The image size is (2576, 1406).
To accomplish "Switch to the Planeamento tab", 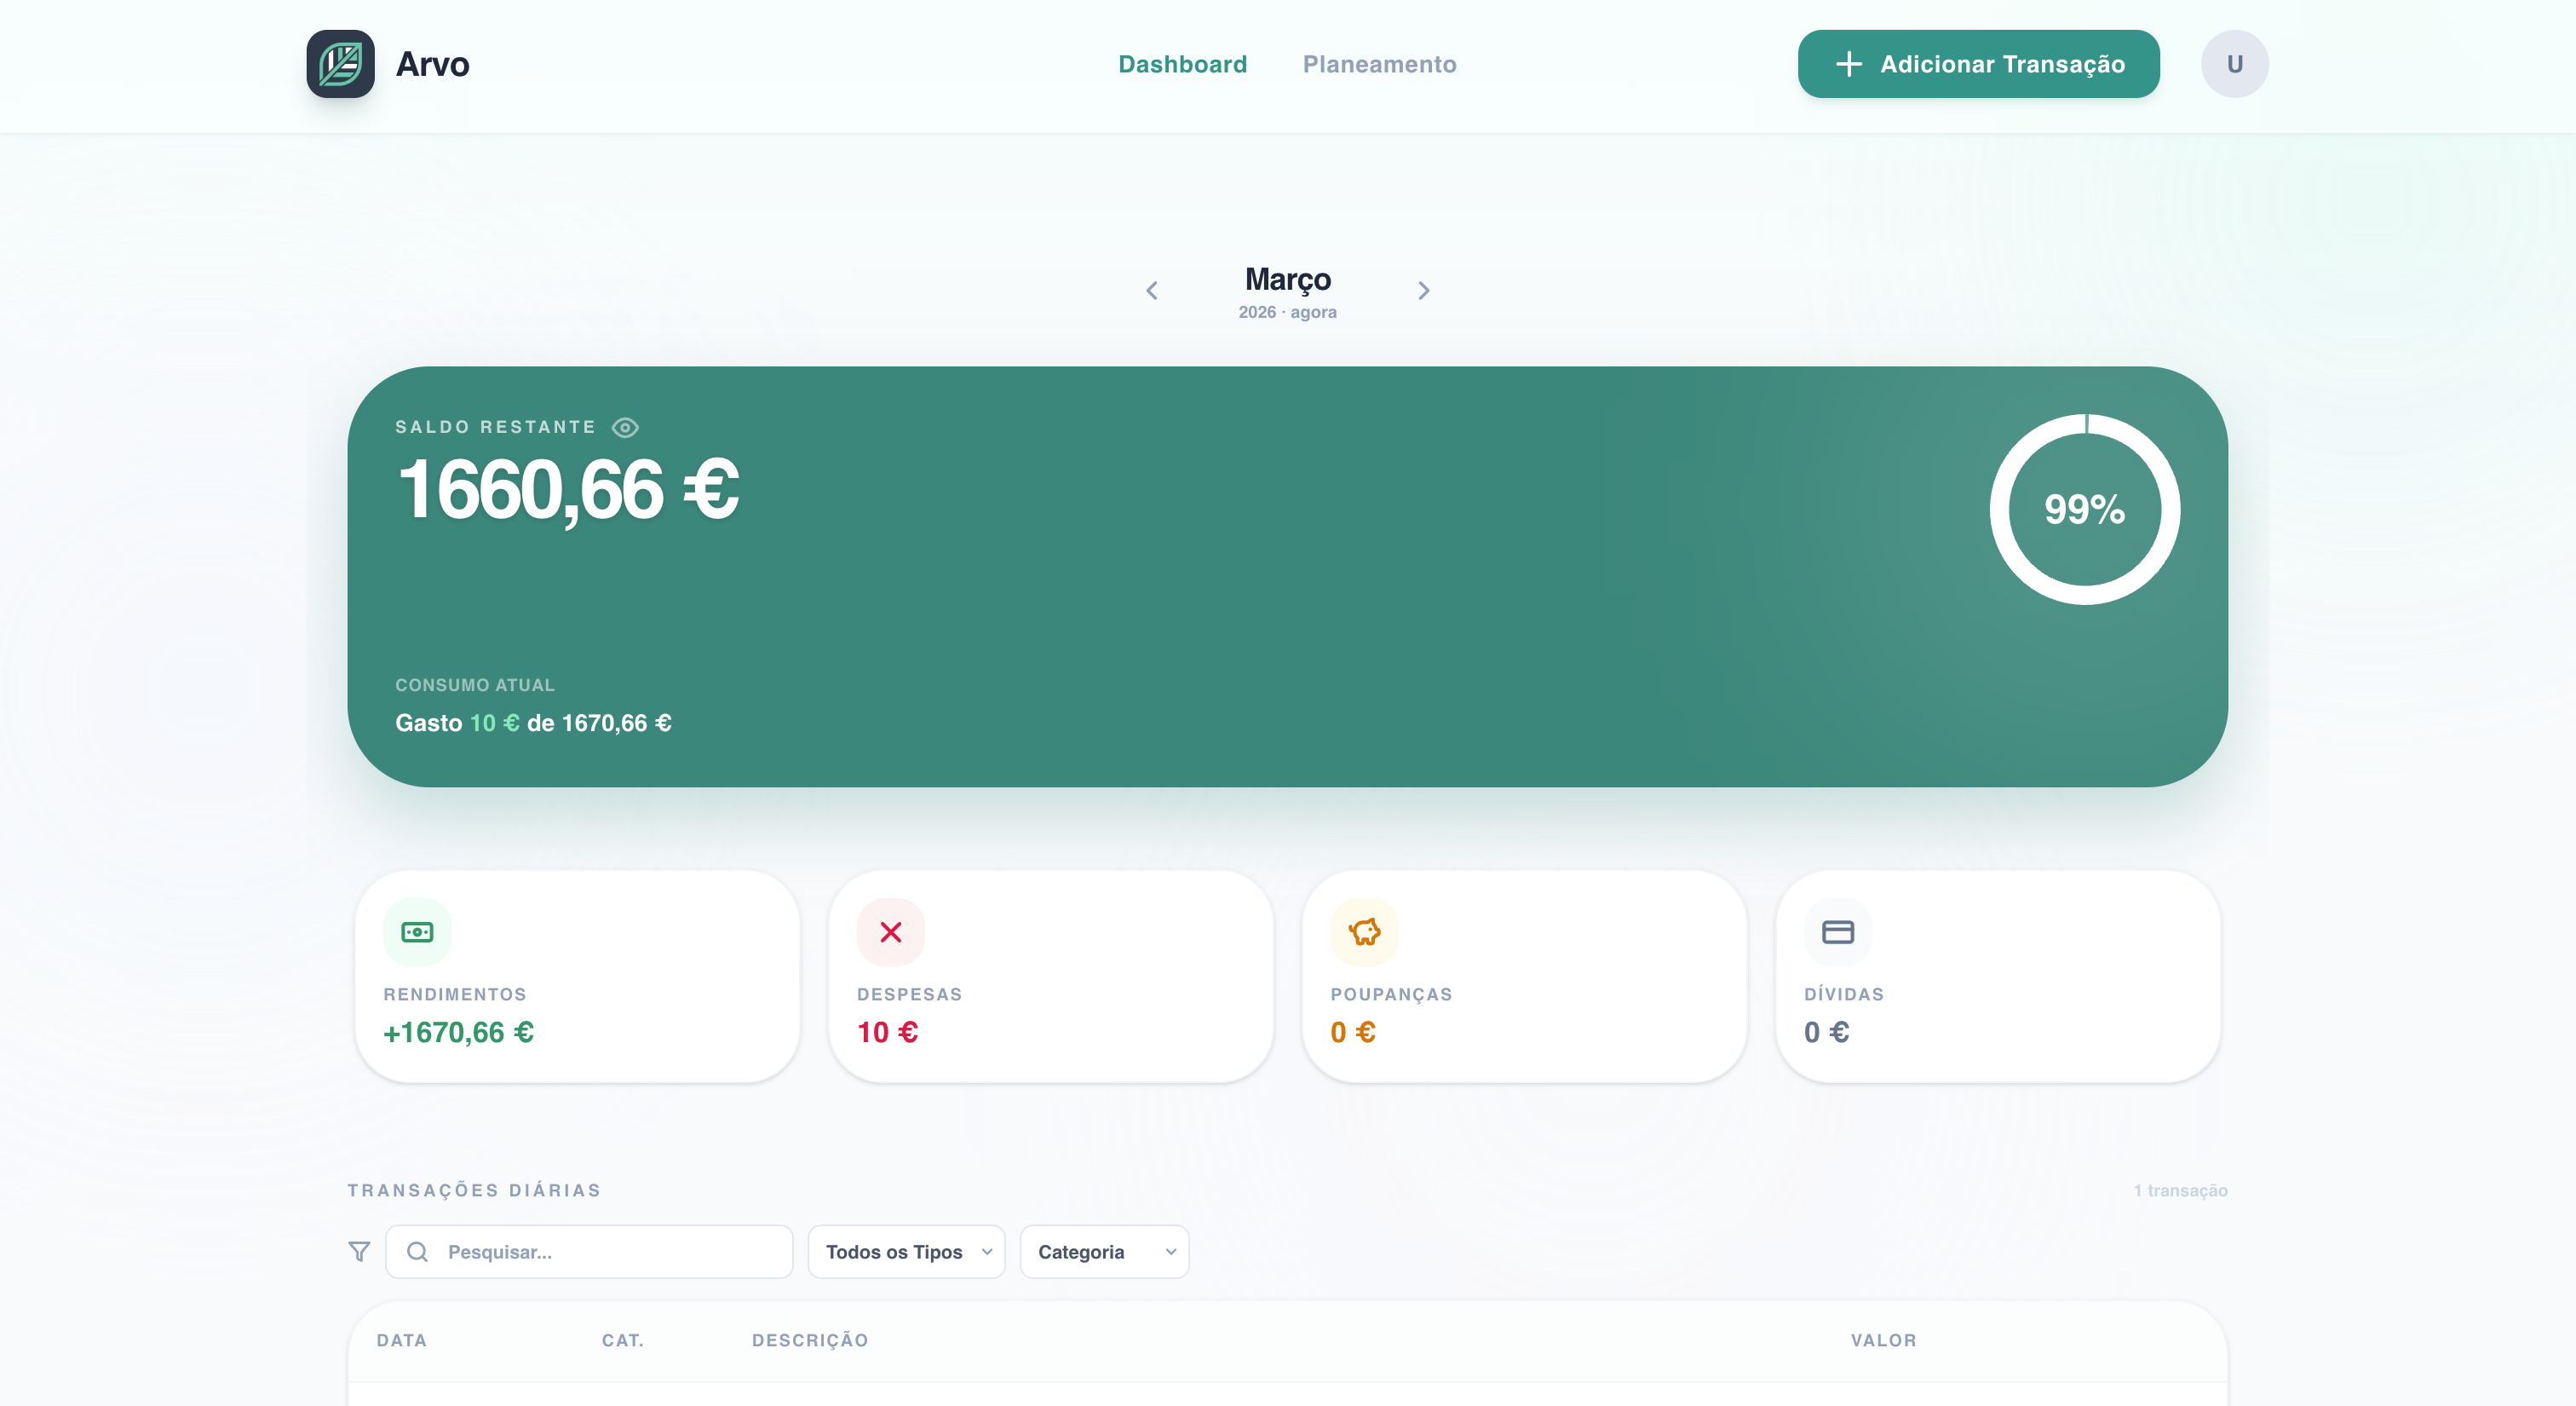I will point(1379,64).
